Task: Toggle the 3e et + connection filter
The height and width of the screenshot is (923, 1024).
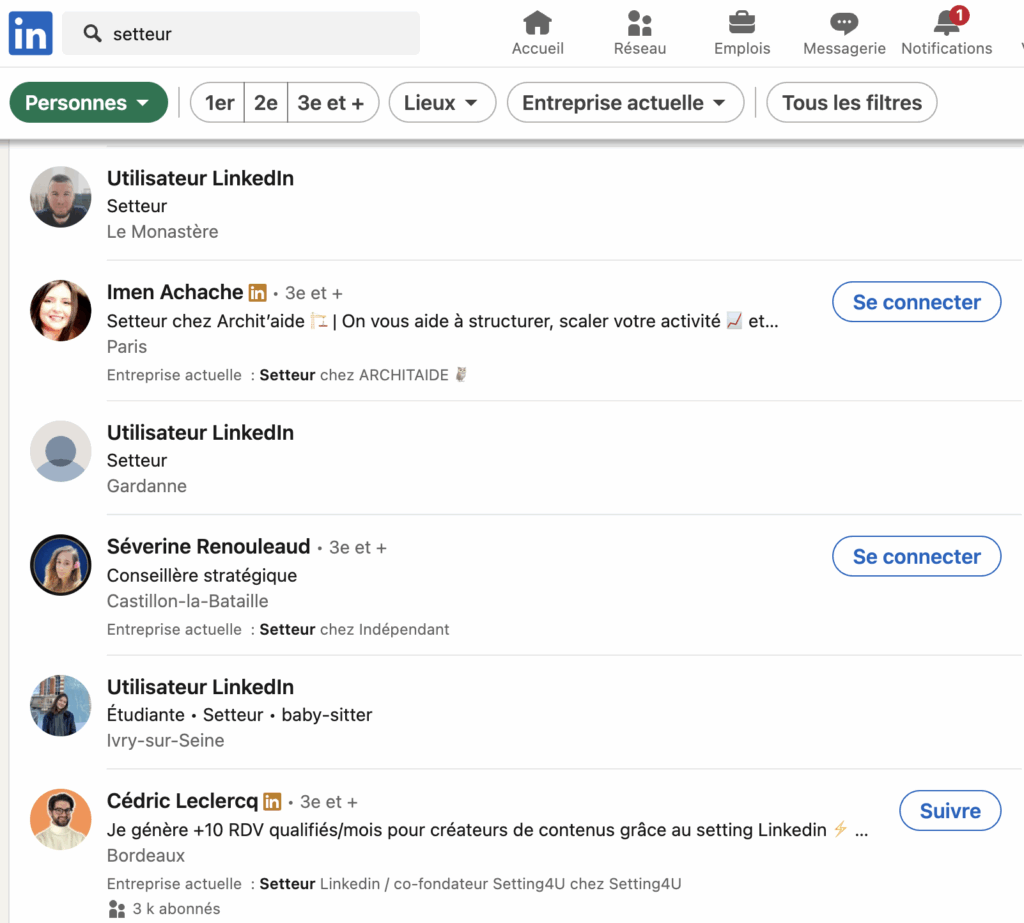Action: (x=332, y=103)
